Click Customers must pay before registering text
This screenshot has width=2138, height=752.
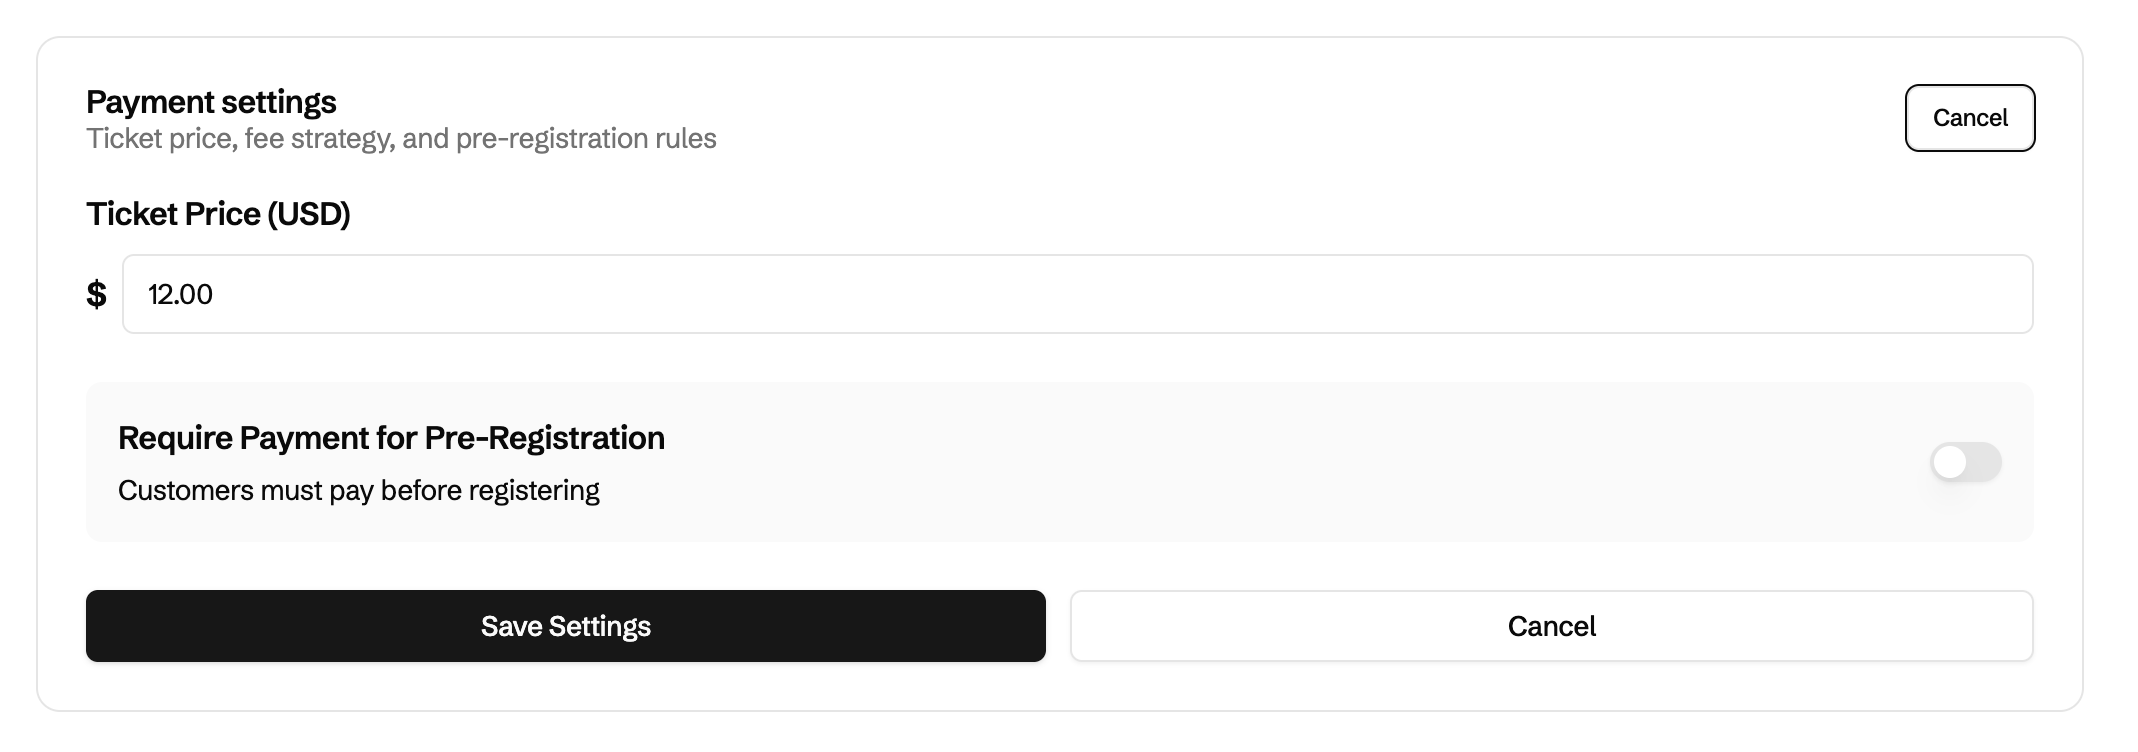pyautogui.click(x=358, y=491)
